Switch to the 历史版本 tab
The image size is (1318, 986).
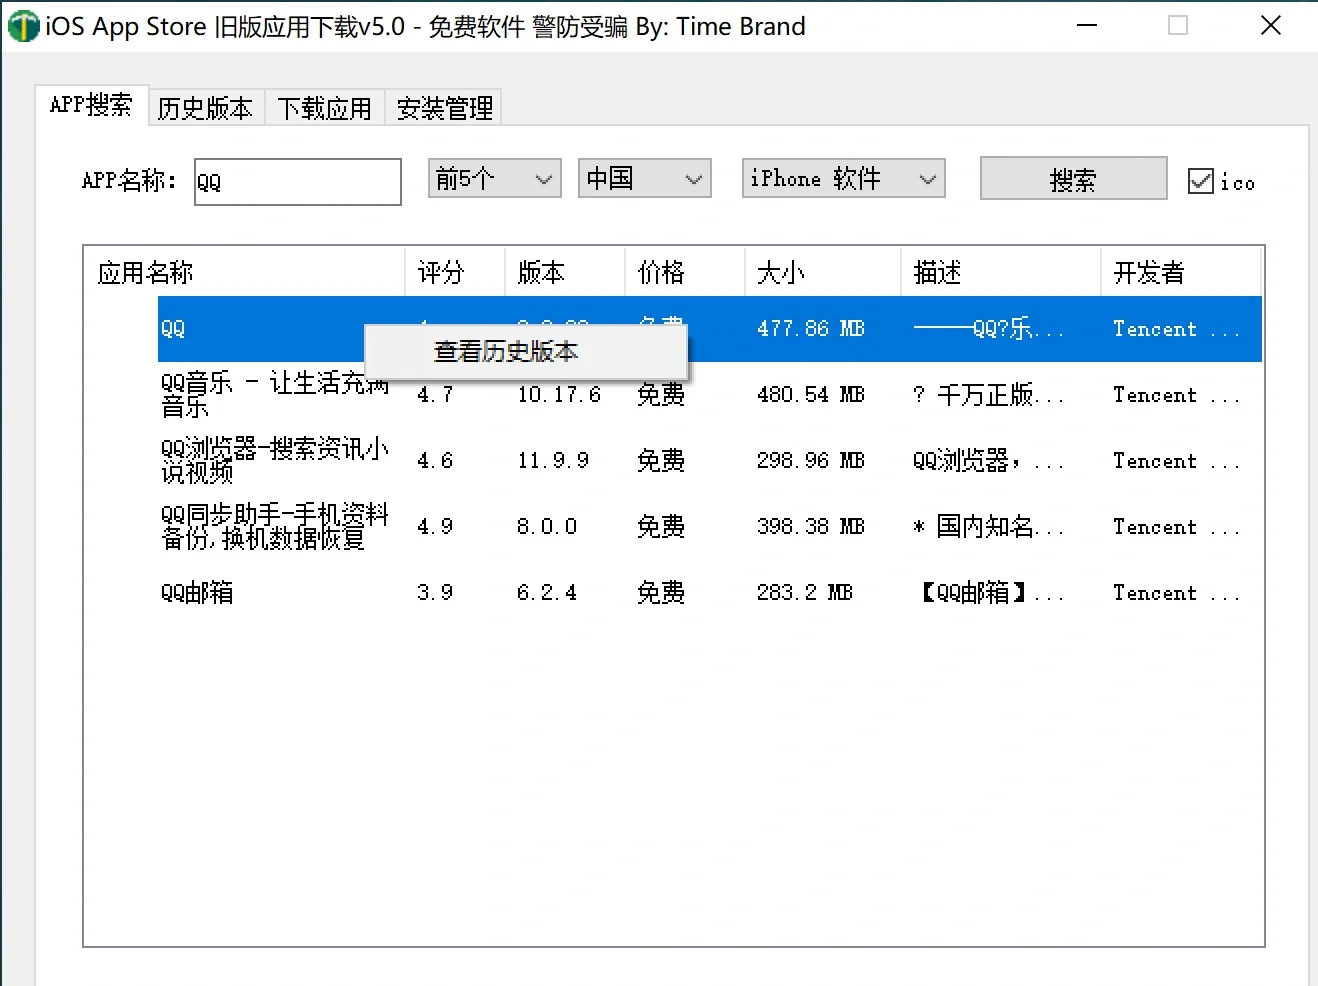(205, 108)
